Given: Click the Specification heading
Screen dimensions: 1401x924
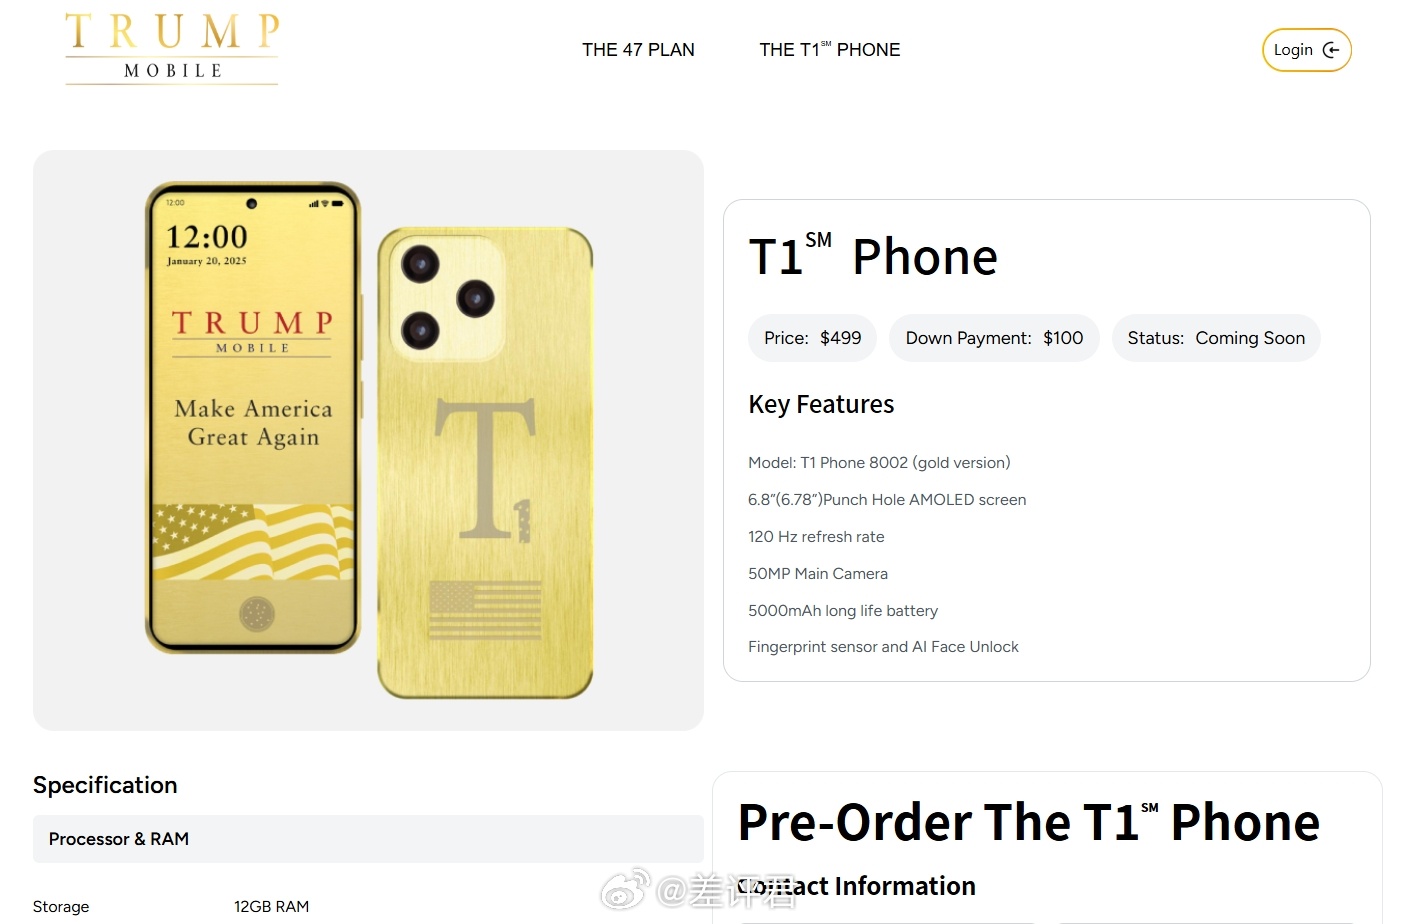Looking at the screenshot, I should point(105,785).
